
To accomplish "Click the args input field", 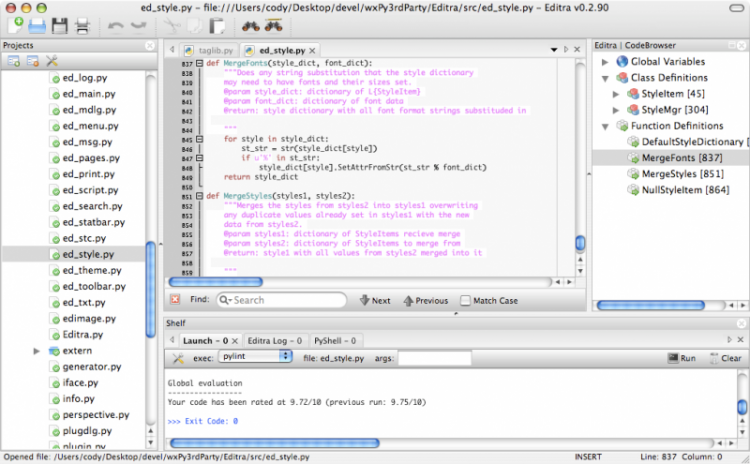I will (x=434, y=358).
